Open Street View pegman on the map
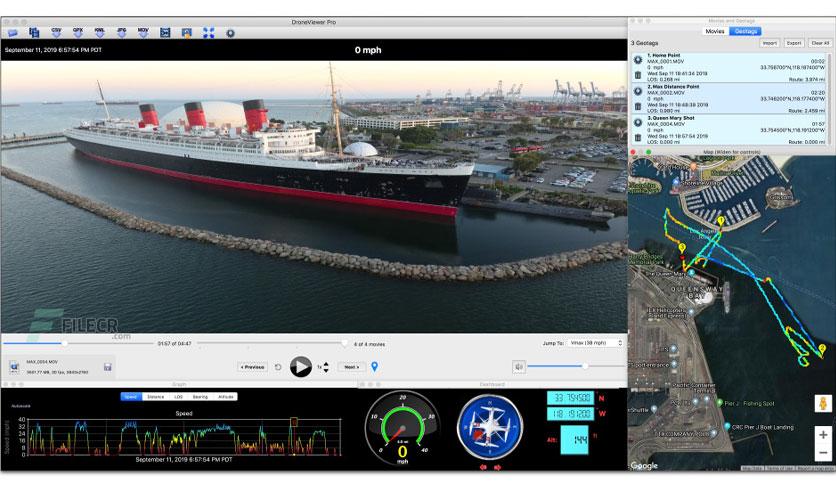This screenshot has width=836, height=484. pyautogui.click(x=823, y=404)
